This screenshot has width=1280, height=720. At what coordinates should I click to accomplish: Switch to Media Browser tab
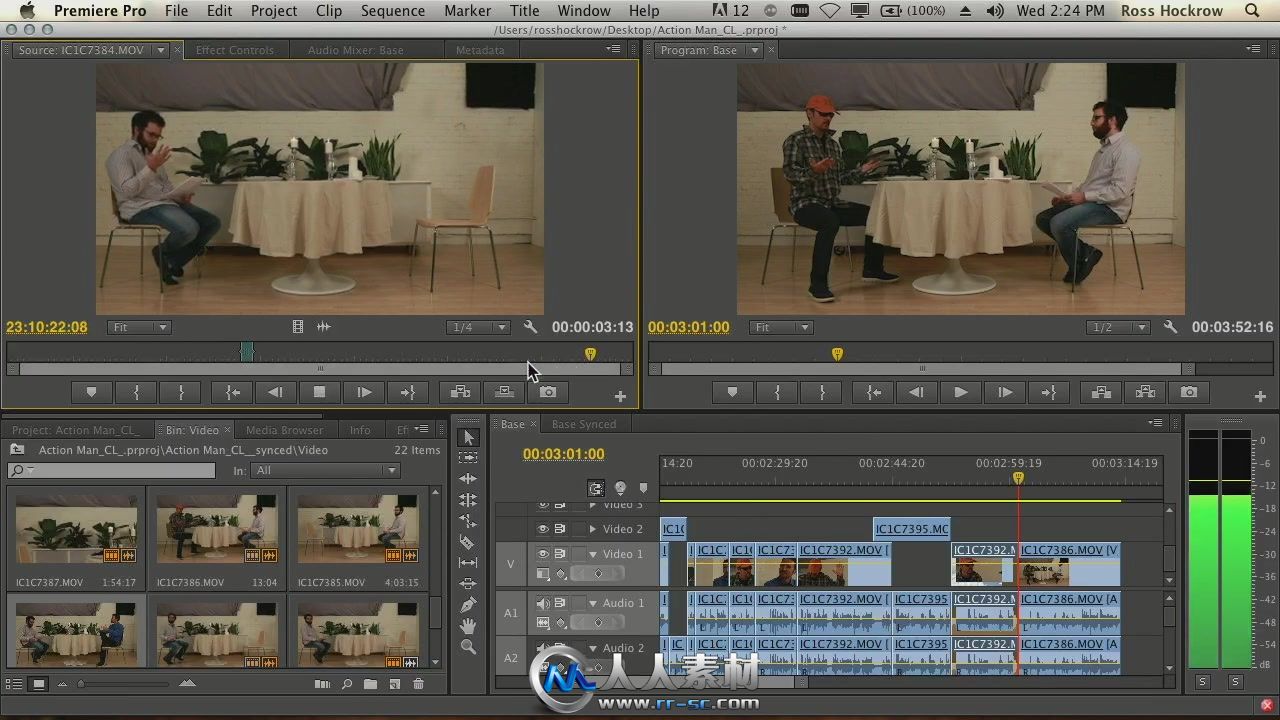284,430
